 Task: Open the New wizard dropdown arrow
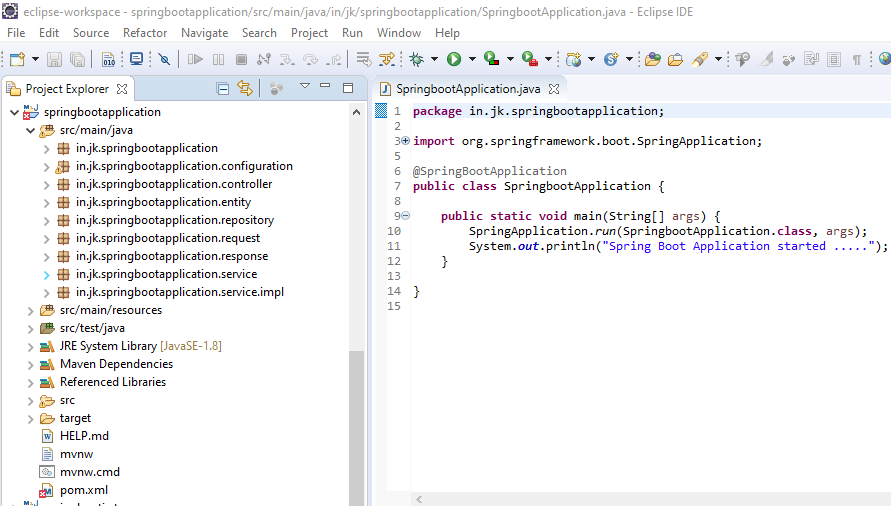point(35,59)
